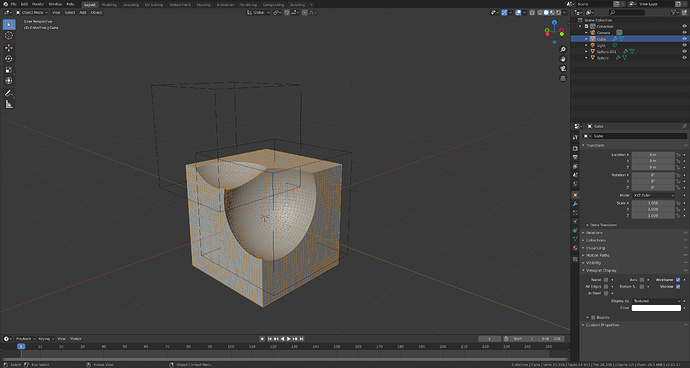Expand the Relations panel
This screenshot has width=690, height=368.
pyautogui.click(x=594, y=232)
